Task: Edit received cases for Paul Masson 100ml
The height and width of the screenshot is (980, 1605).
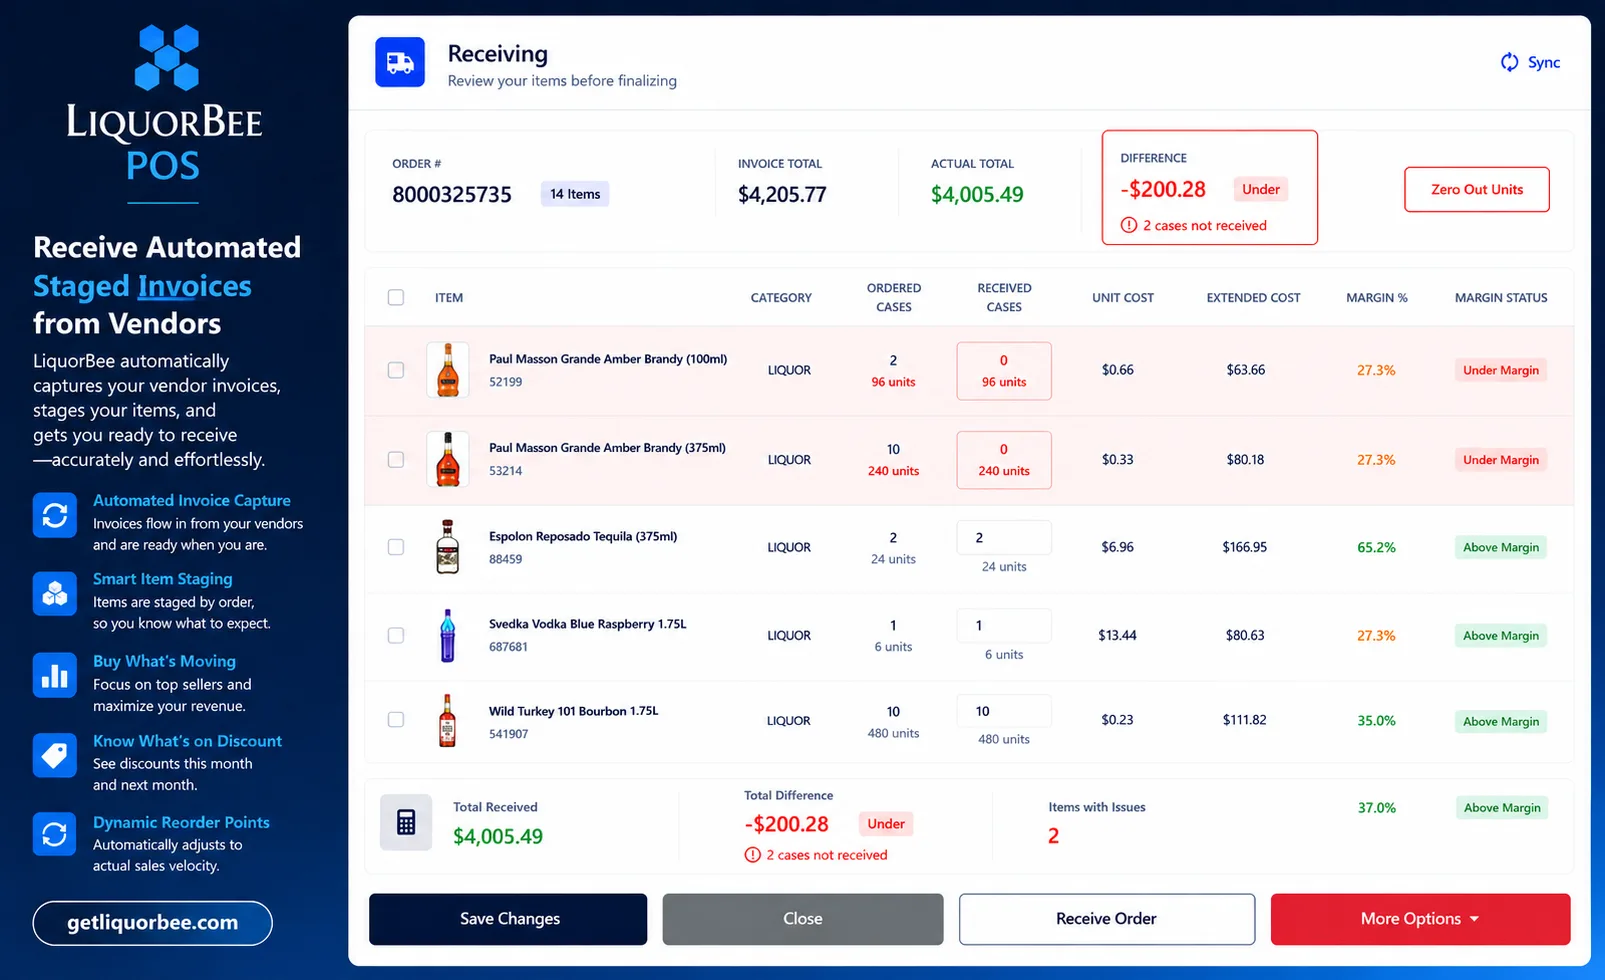Action: click(1004, 371)
